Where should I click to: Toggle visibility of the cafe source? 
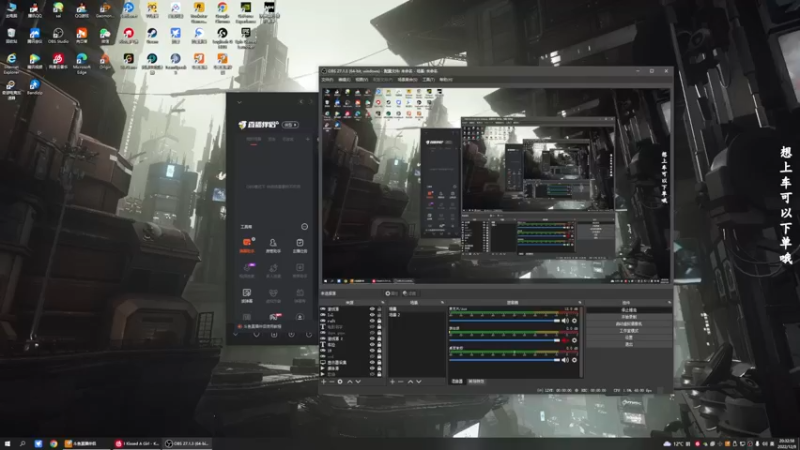372,321
